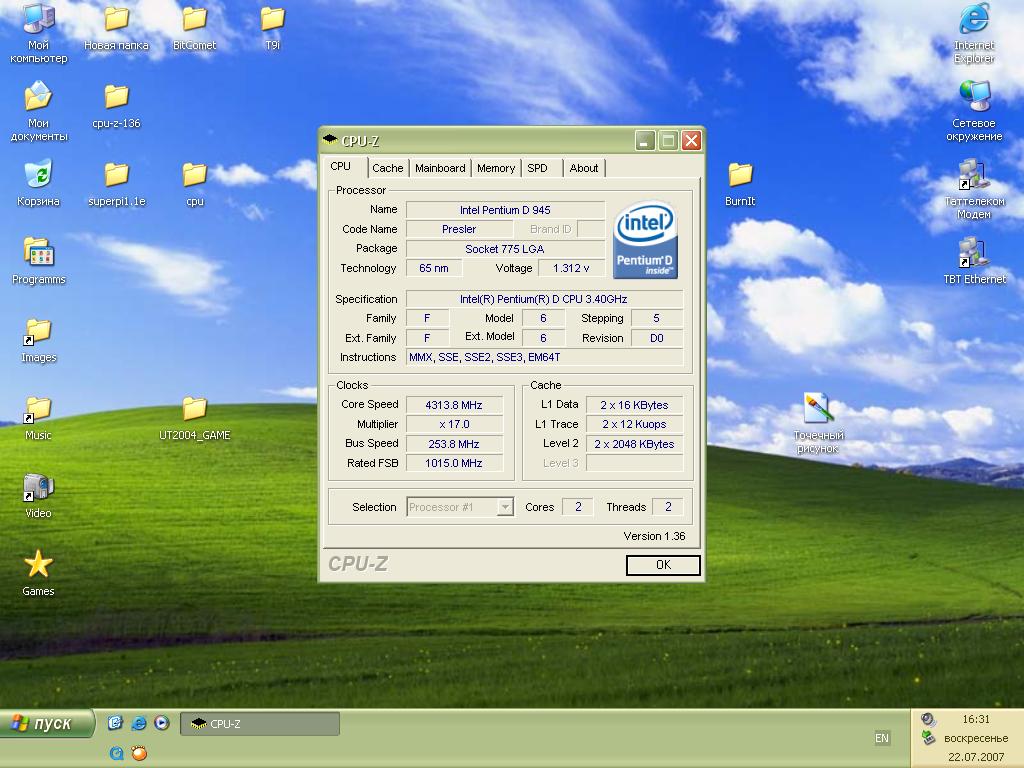
Task: Open the Точечный рисунок bitmap file
Action: point(818,423)
